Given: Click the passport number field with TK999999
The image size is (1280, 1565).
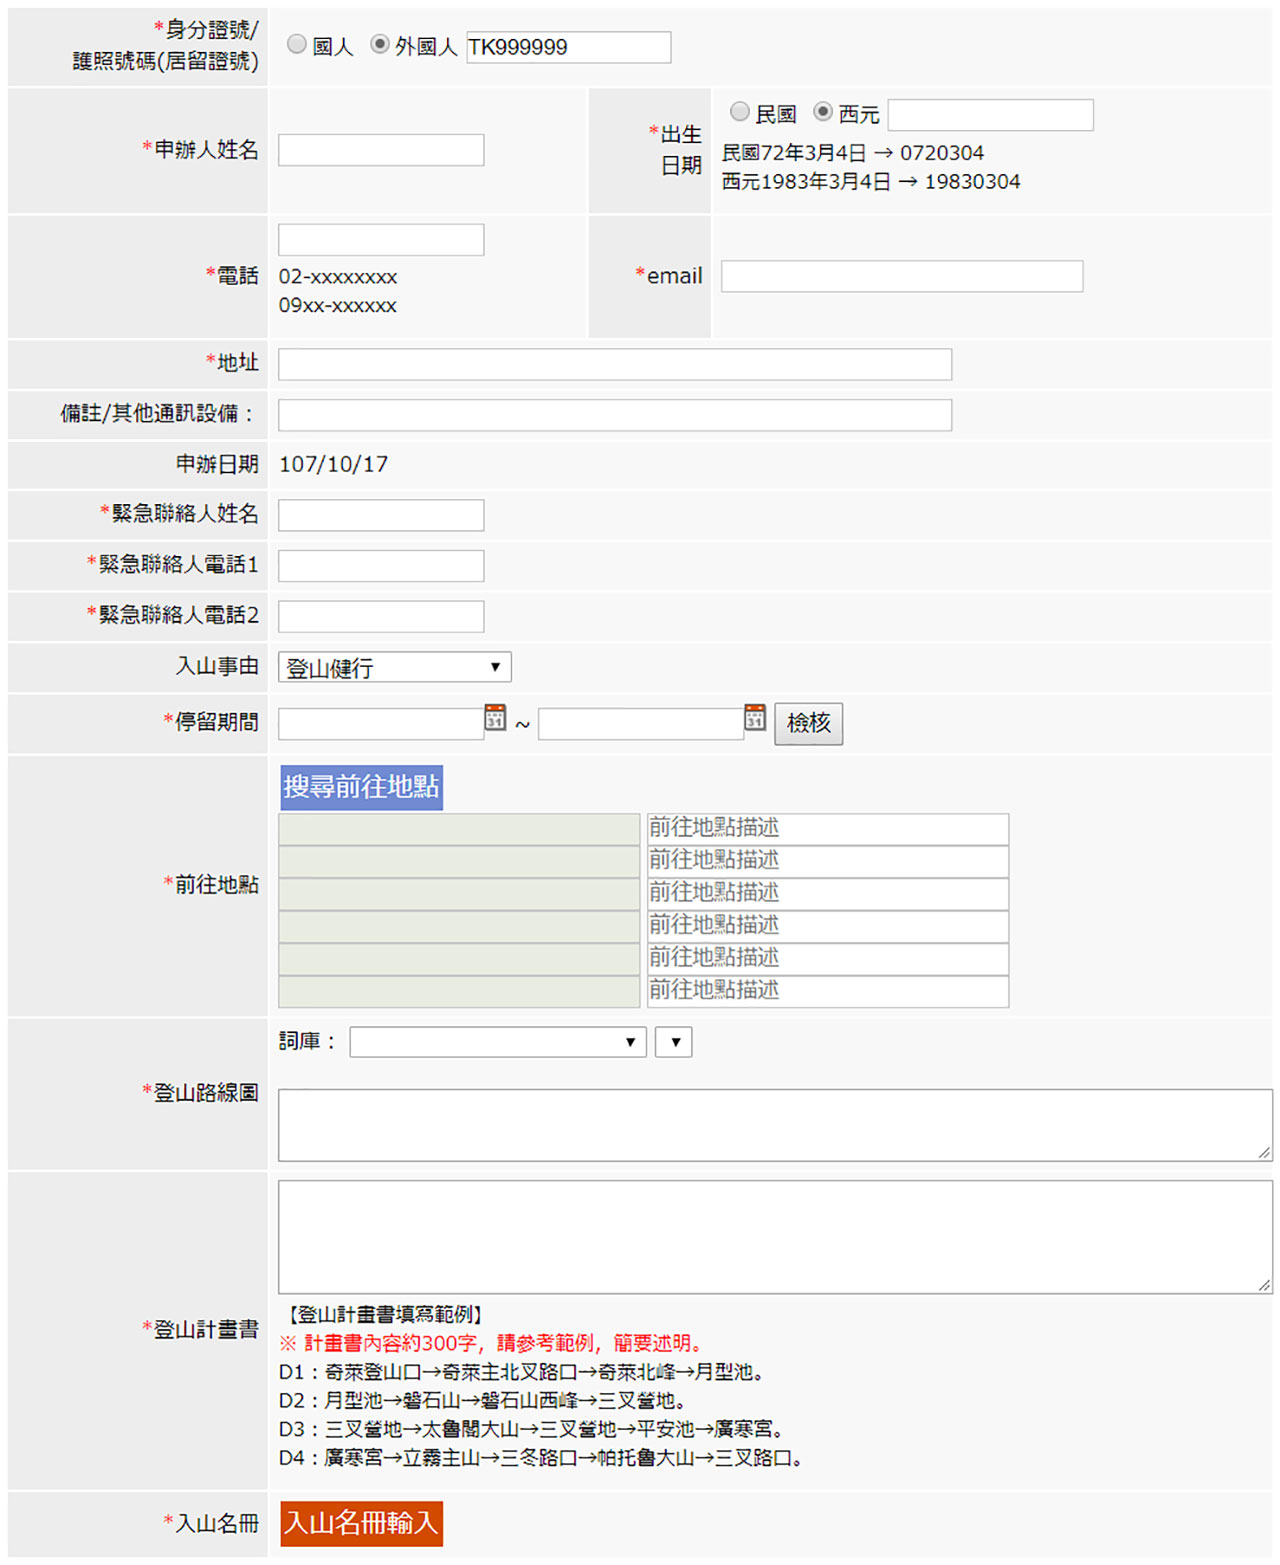Looking at the screenshot, I should (568, 47).
